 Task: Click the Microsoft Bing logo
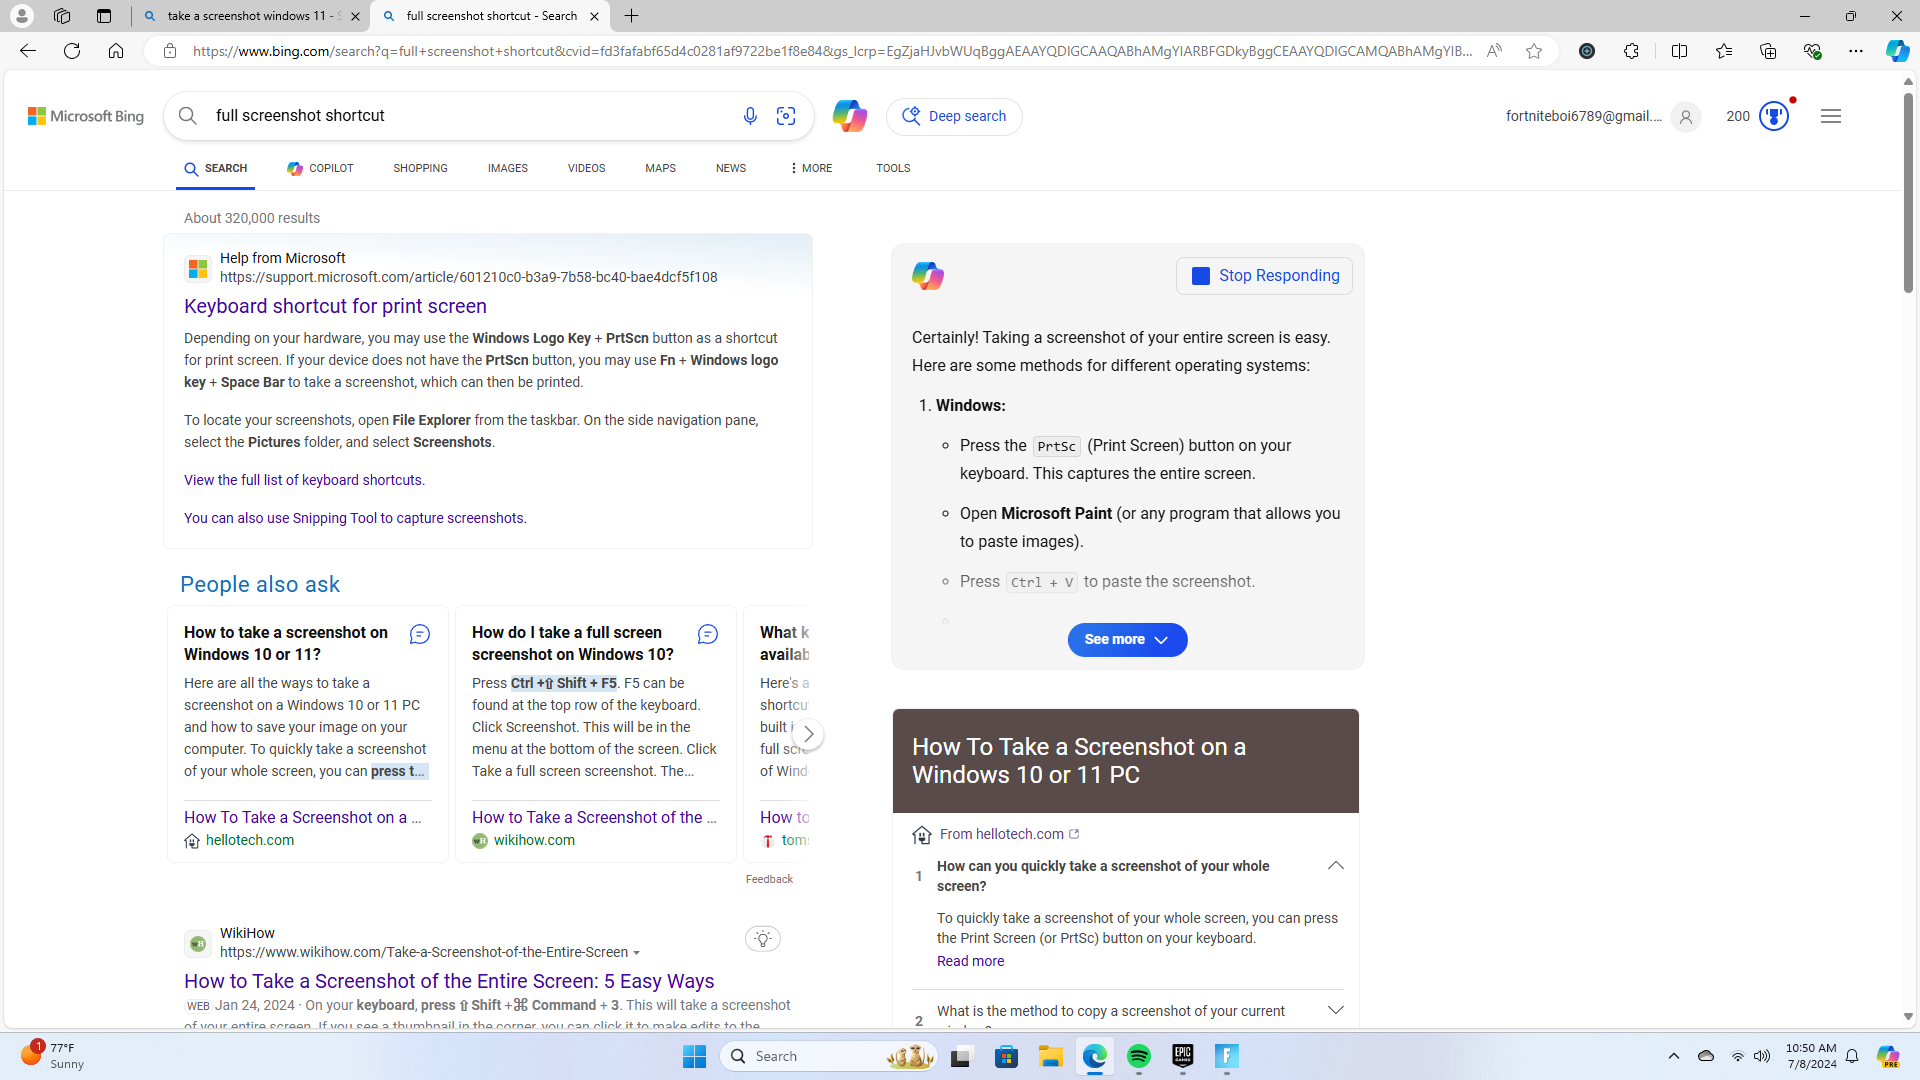click(86, 116)
